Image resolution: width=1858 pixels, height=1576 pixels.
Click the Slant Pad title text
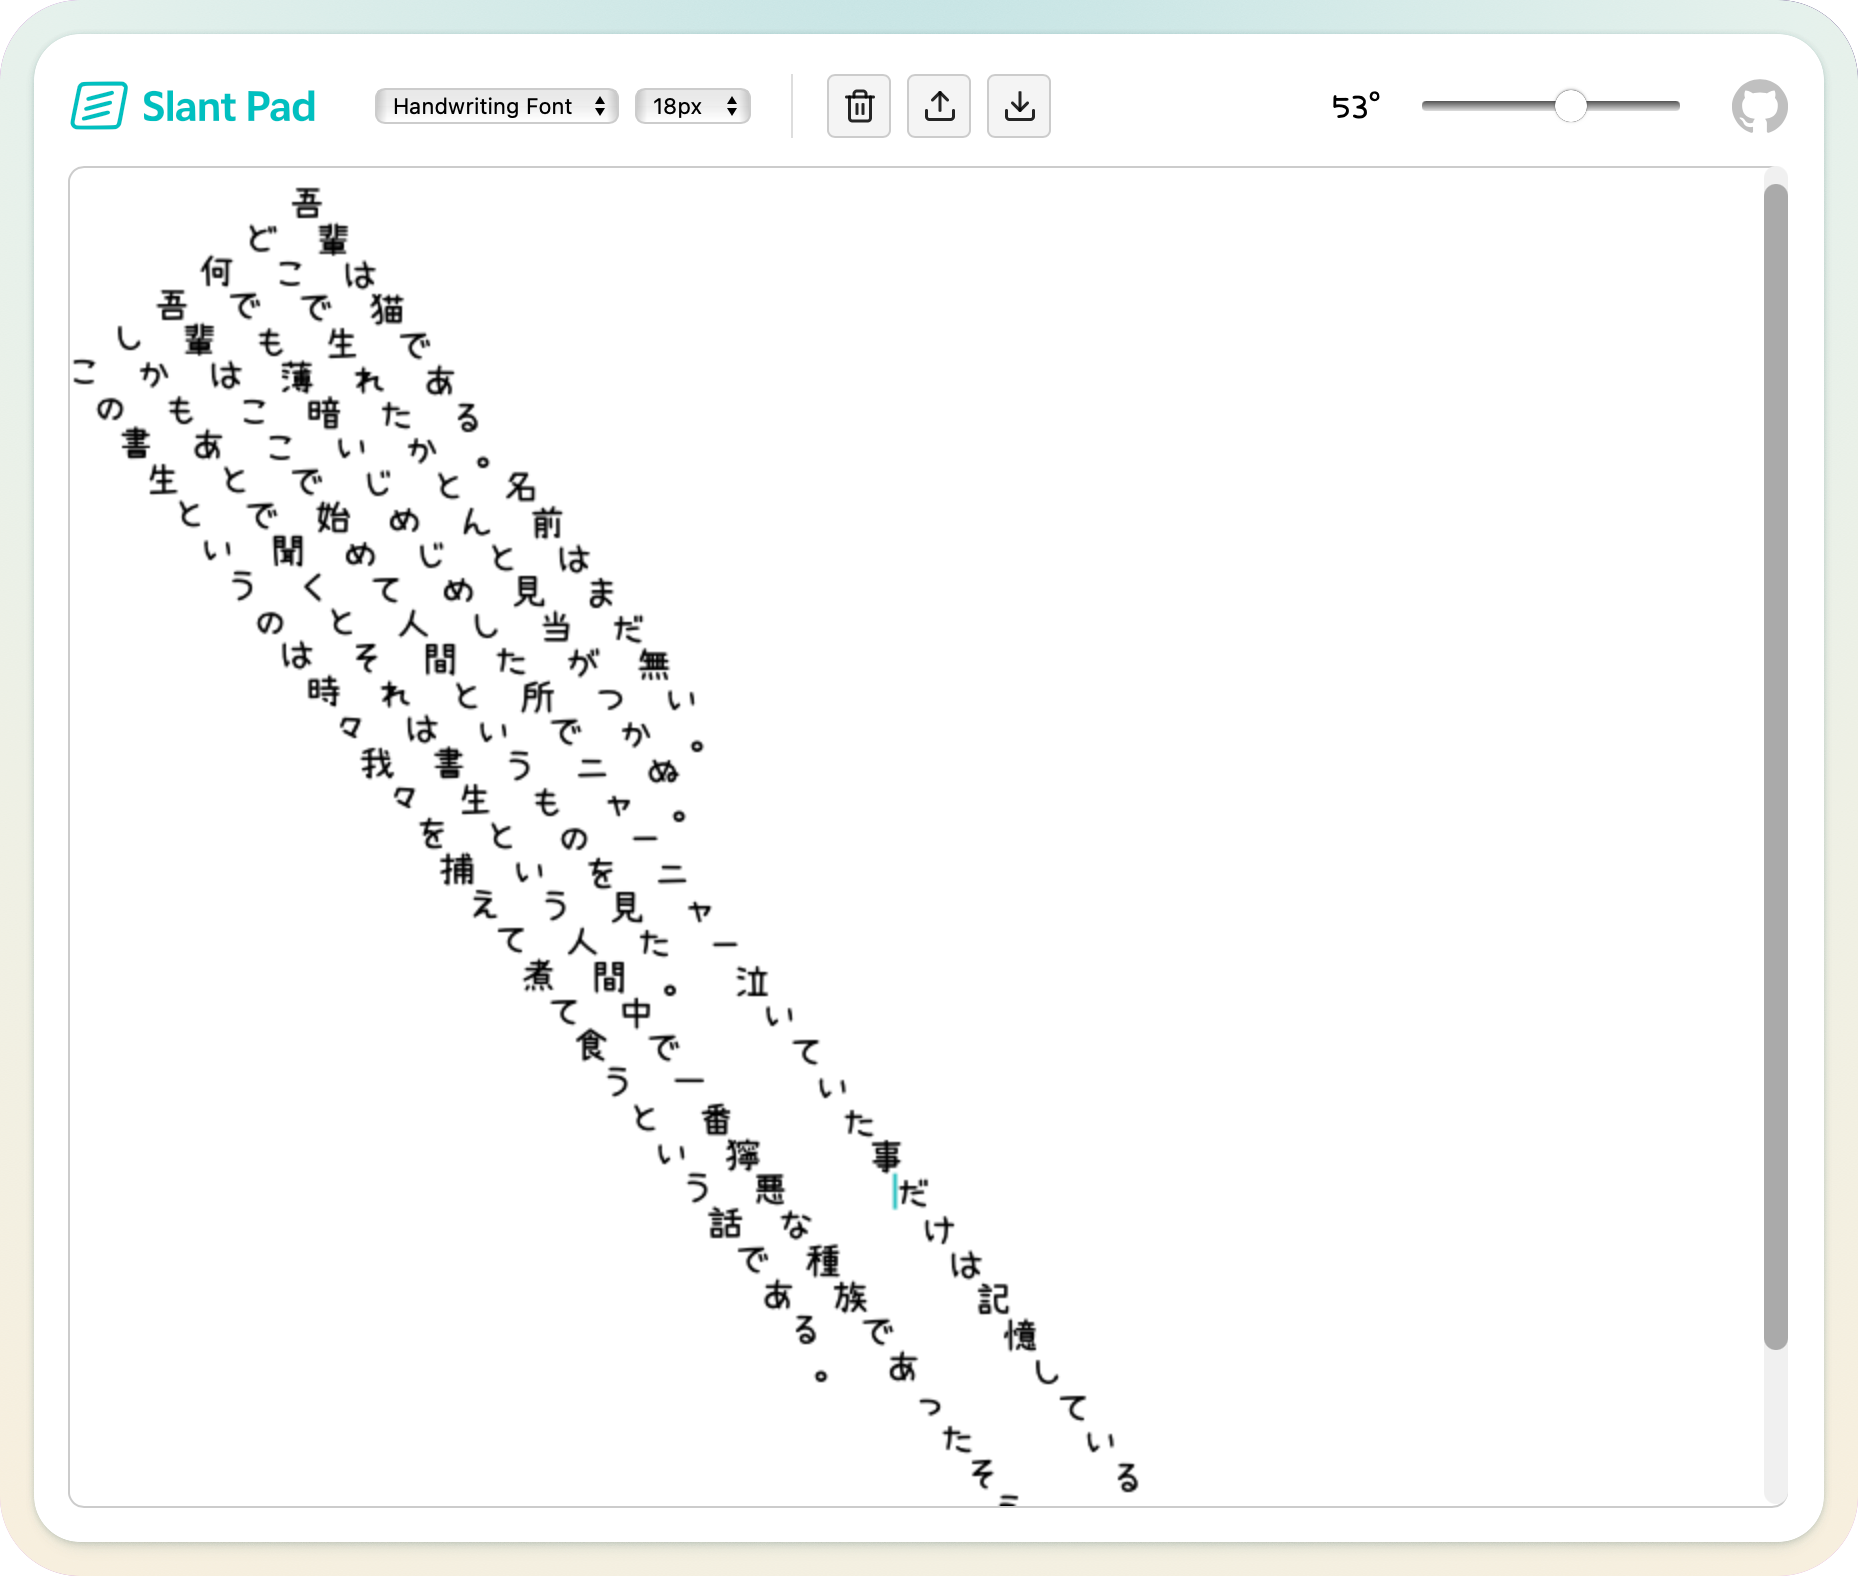pos(228,106)
